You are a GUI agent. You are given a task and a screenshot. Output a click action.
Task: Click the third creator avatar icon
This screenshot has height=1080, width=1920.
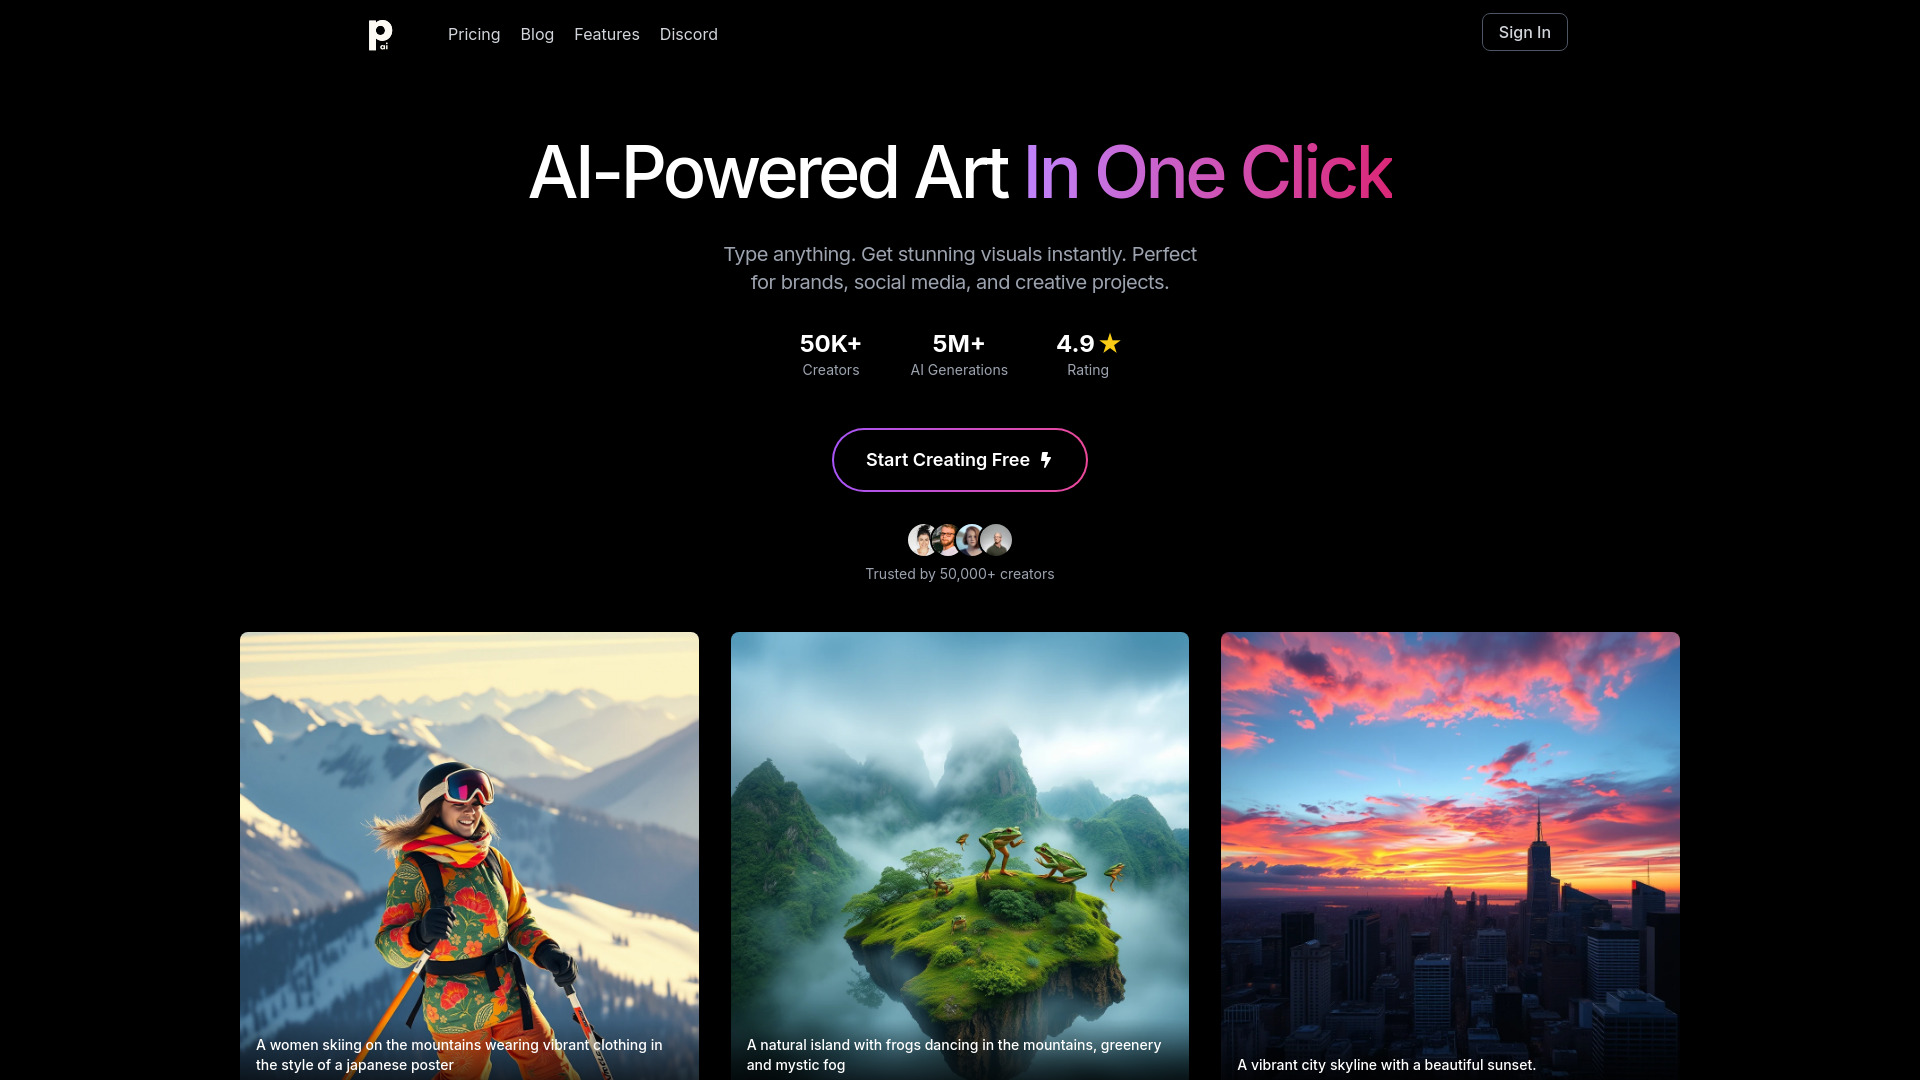pos(972,539)
